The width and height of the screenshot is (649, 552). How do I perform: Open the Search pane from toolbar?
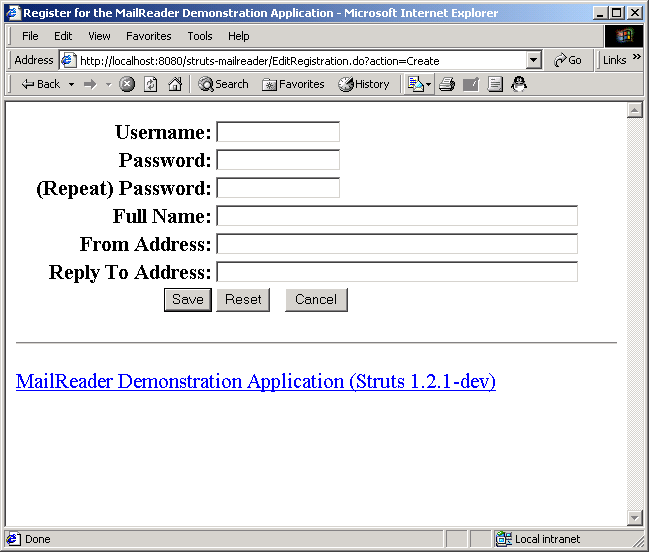pos(223,84)
